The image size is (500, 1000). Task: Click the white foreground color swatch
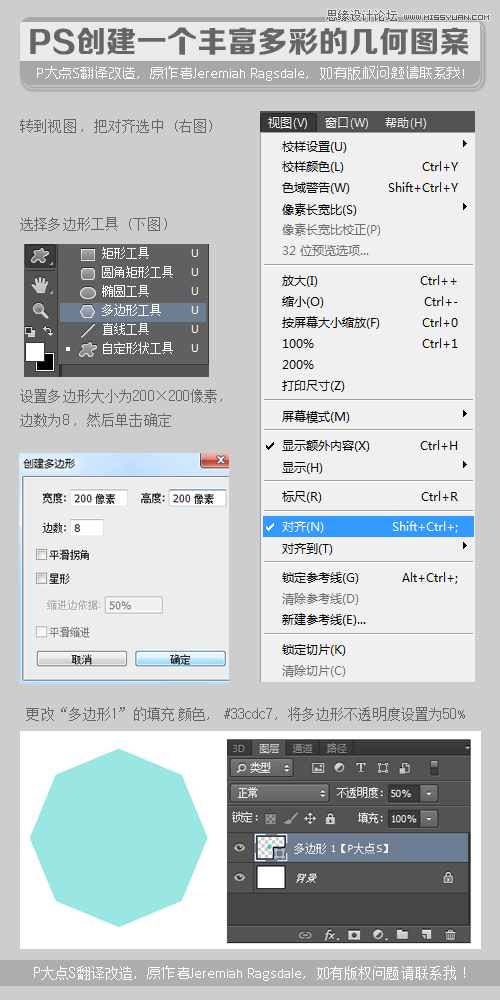coord(34,351)
